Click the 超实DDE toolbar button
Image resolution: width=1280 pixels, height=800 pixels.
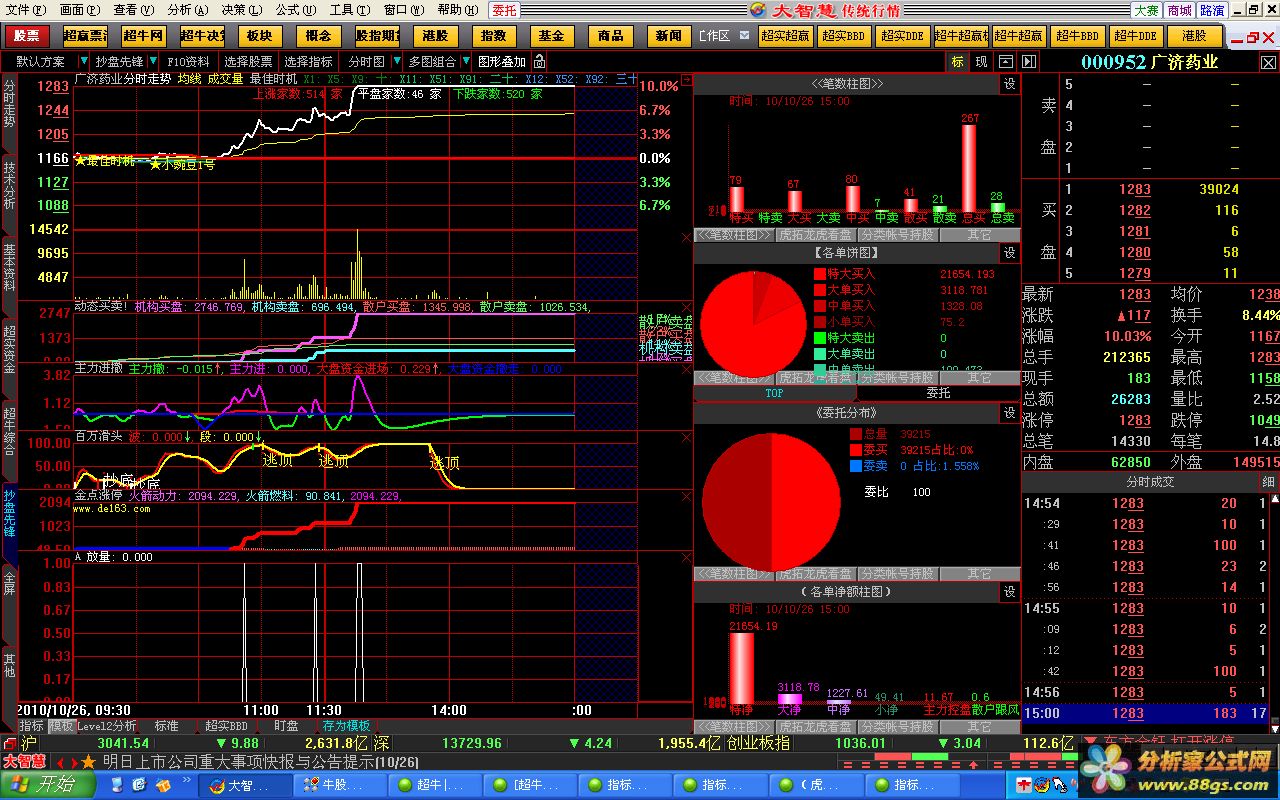coord(903,36)
